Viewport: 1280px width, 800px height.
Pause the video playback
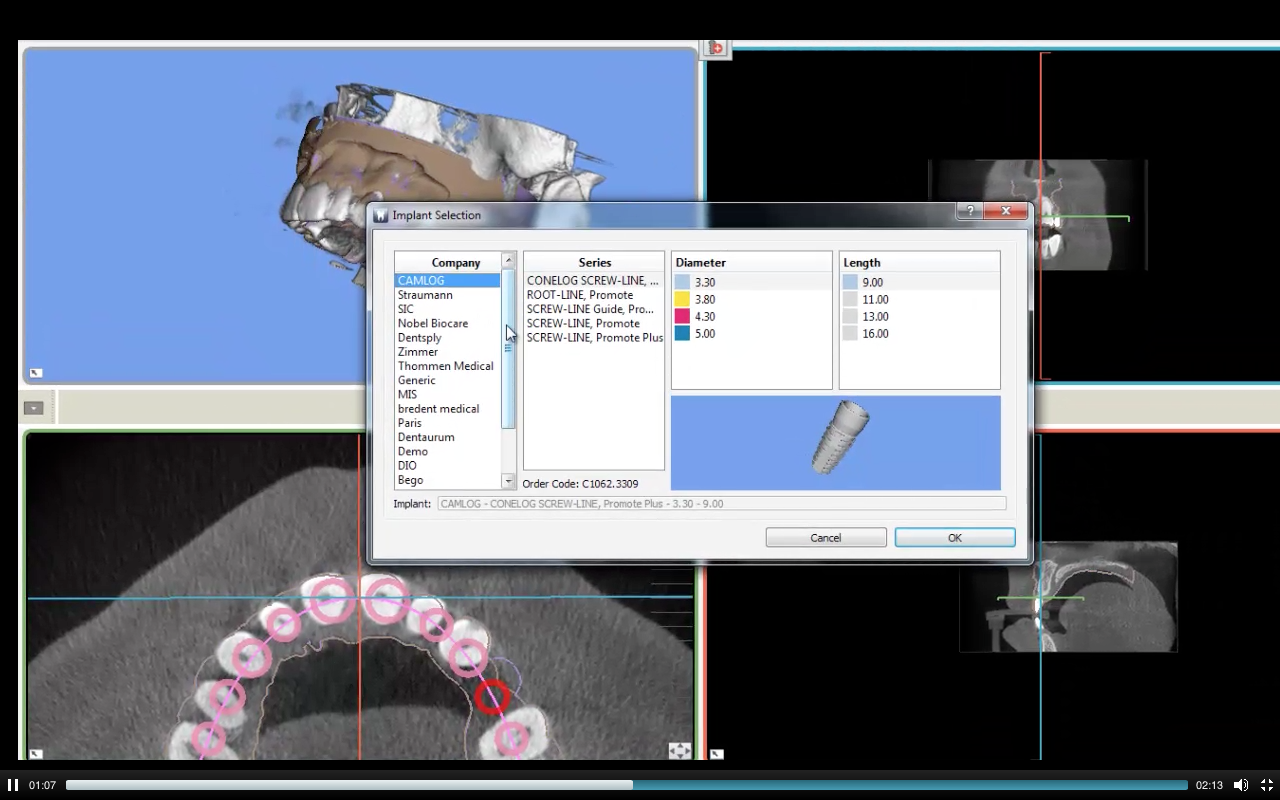point(13,785)
